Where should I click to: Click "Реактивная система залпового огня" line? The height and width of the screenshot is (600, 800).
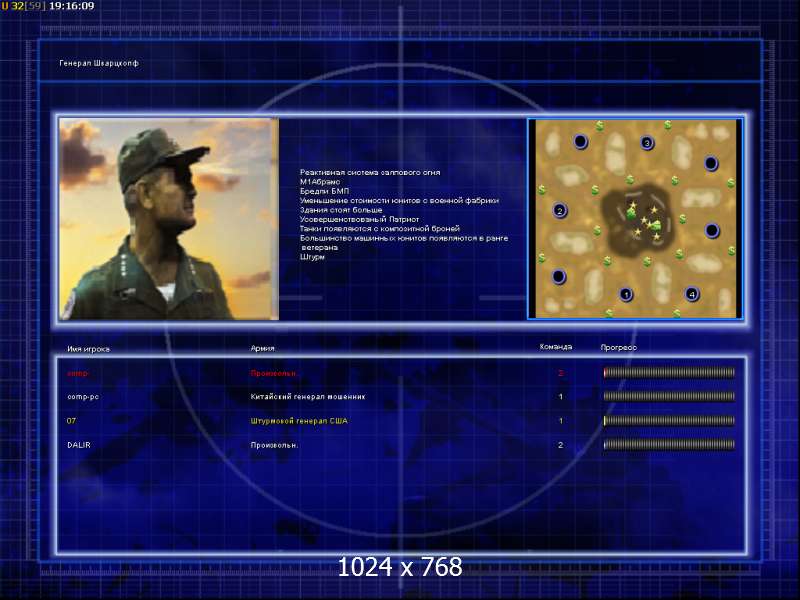(370, 172)
